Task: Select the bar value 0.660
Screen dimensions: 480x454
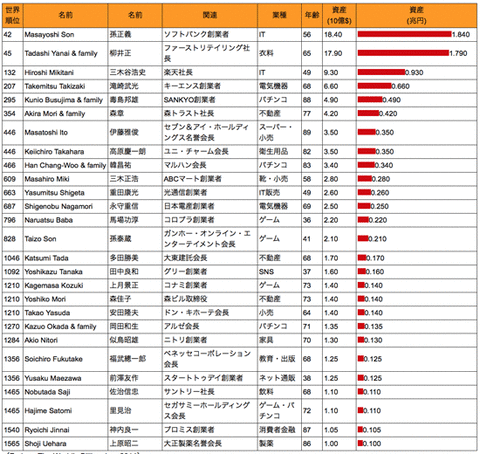Action: coord(400,86)
